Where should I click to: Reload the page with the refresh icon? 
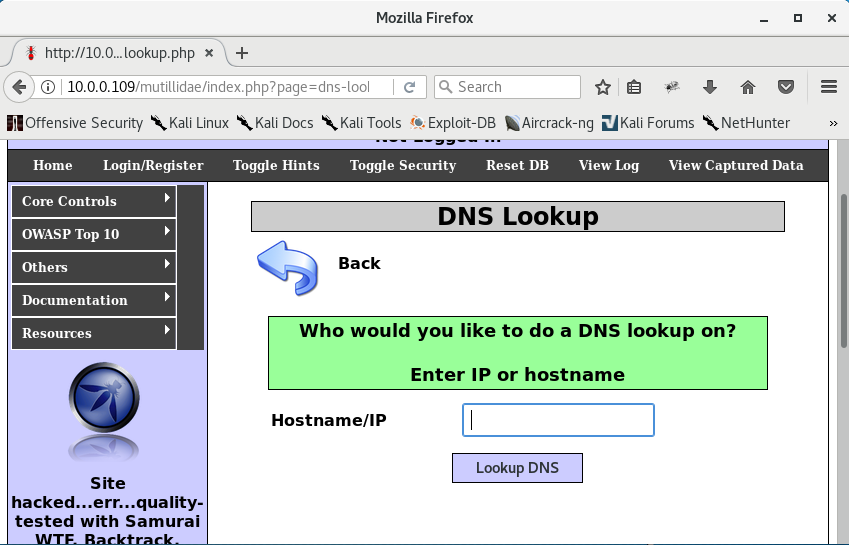click(410, 87)
